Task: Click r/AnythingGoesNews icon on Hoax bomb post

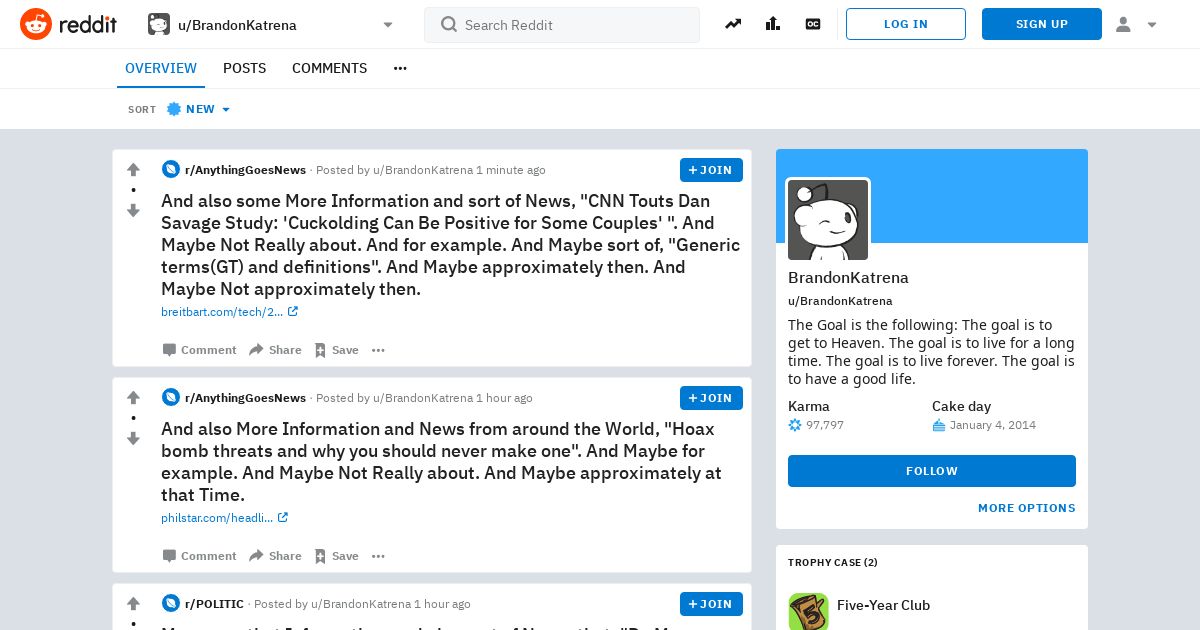Action: (171, 398)
